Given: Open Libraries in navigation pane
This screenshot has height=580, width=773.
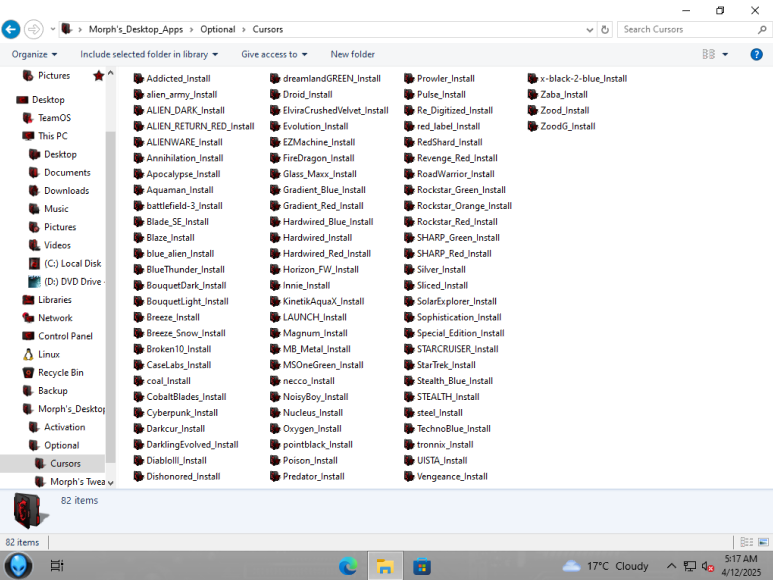Looking at the screenshot, I should pyautogui.click(x=55, y=300).
